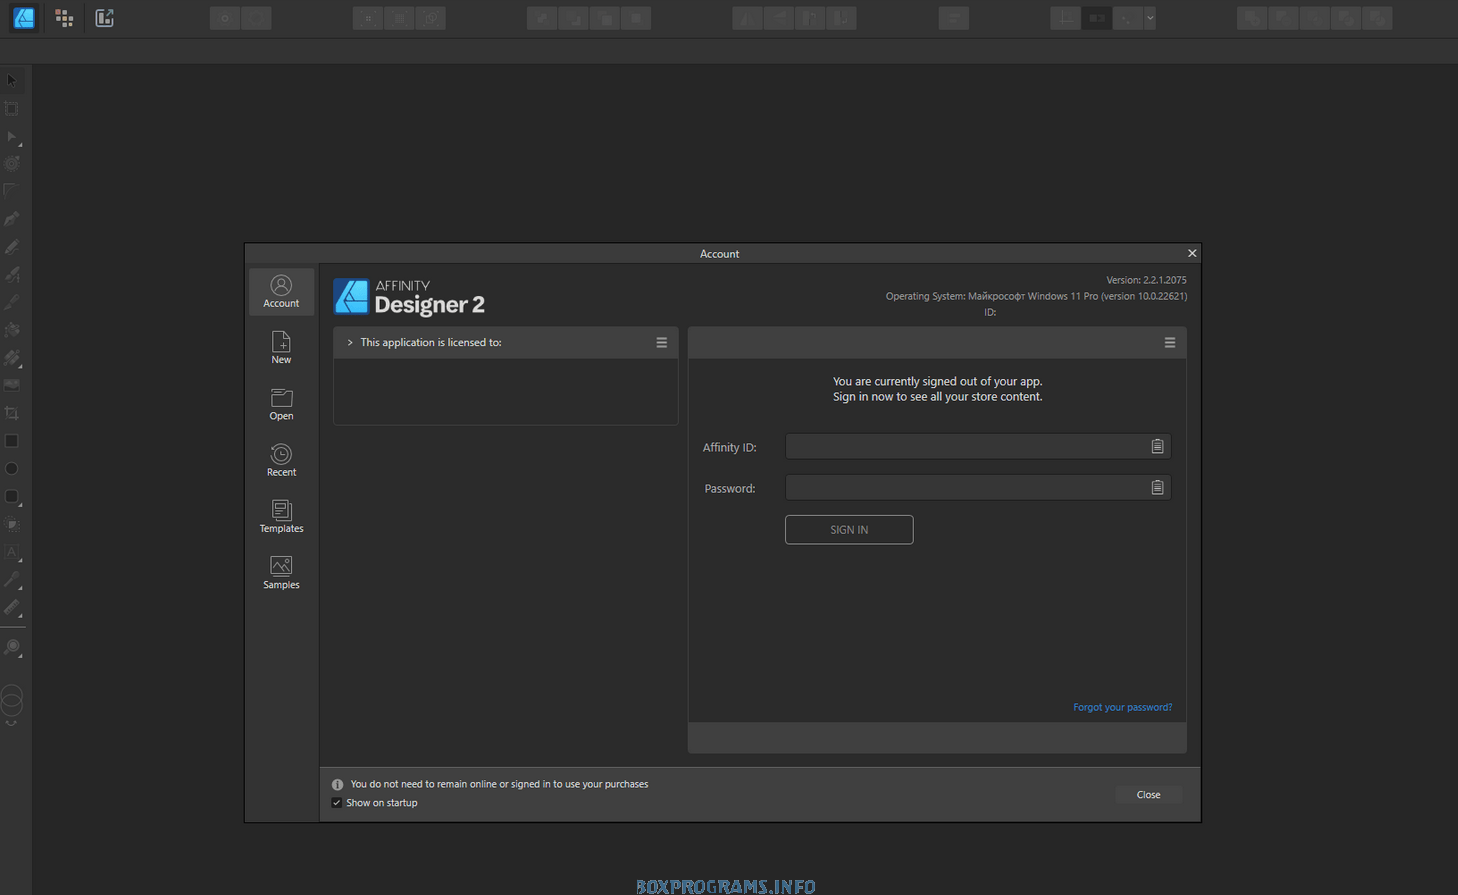Open the New document section
This screenshot has height=895, width=1458.
pos(281,348)
